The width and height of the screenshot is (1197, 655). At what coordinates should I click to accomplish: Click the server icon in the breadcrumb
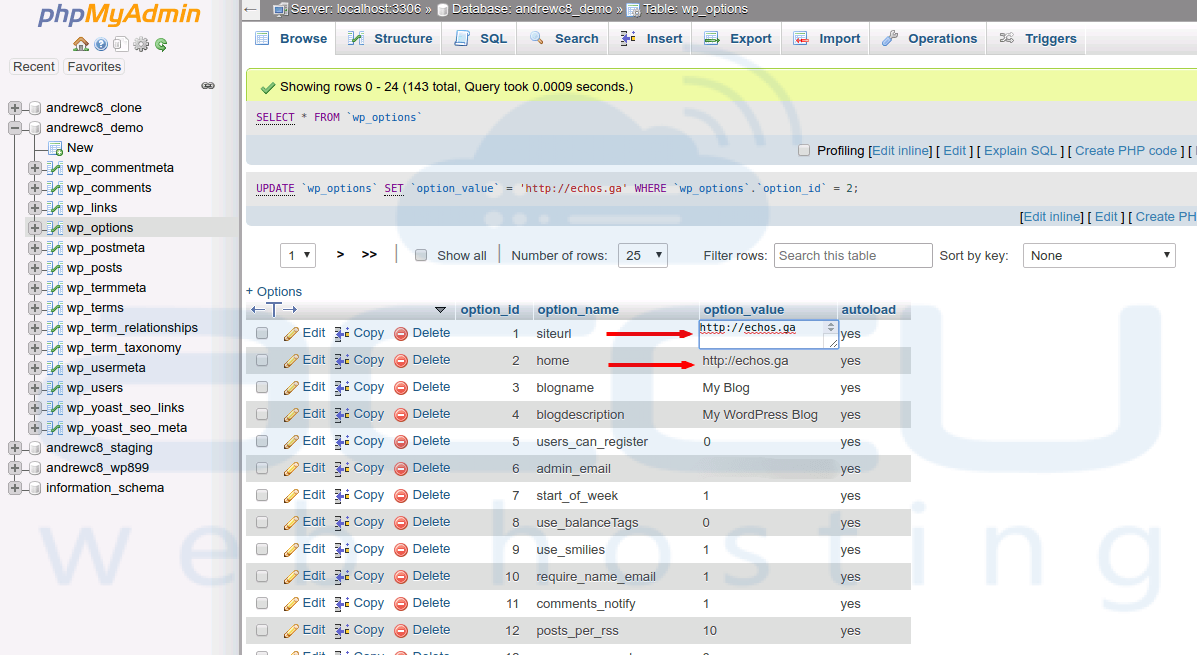click(280, 9)
